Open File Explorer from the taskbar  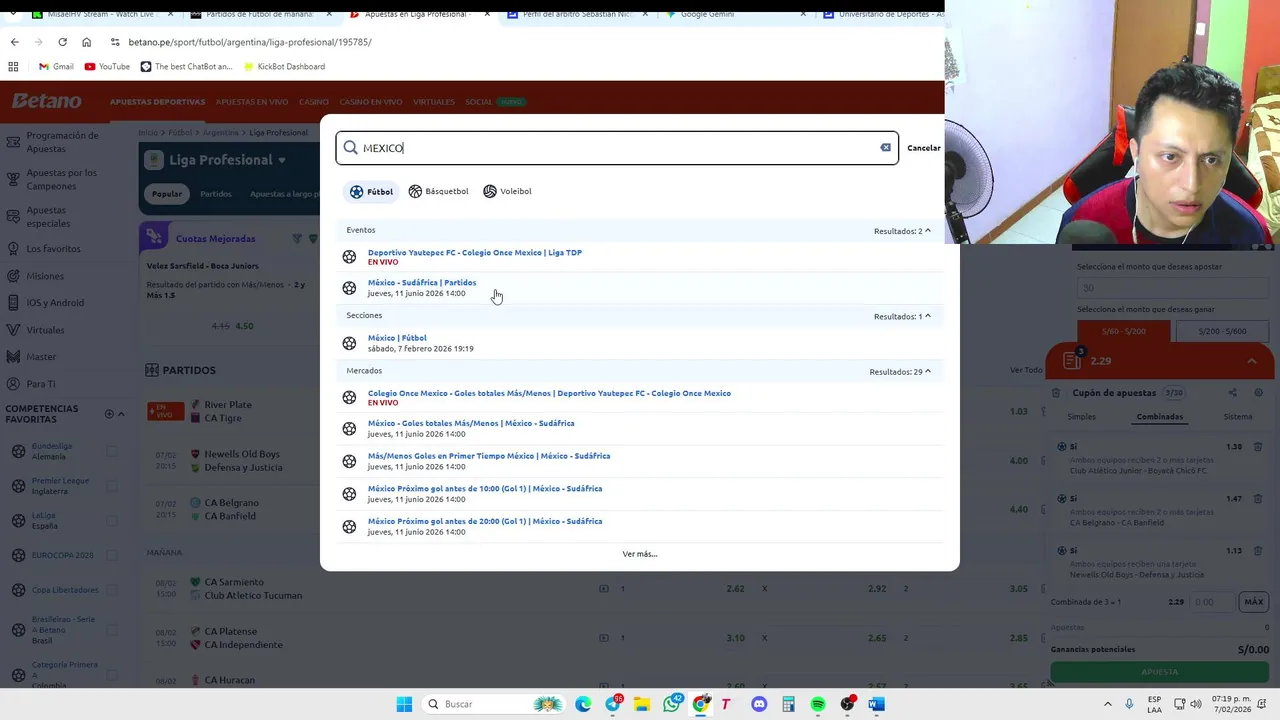(642, 704)
